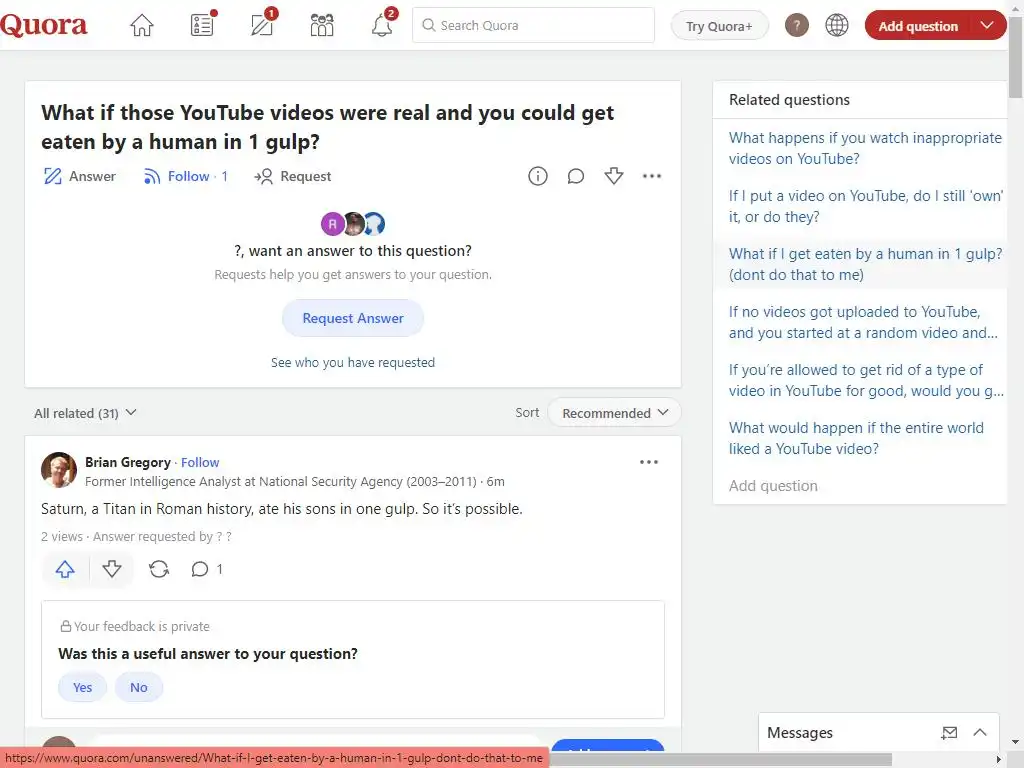This screenshot has height=768, width=1024.
Task: Click Answer under the question
Action: click(79, 176)
